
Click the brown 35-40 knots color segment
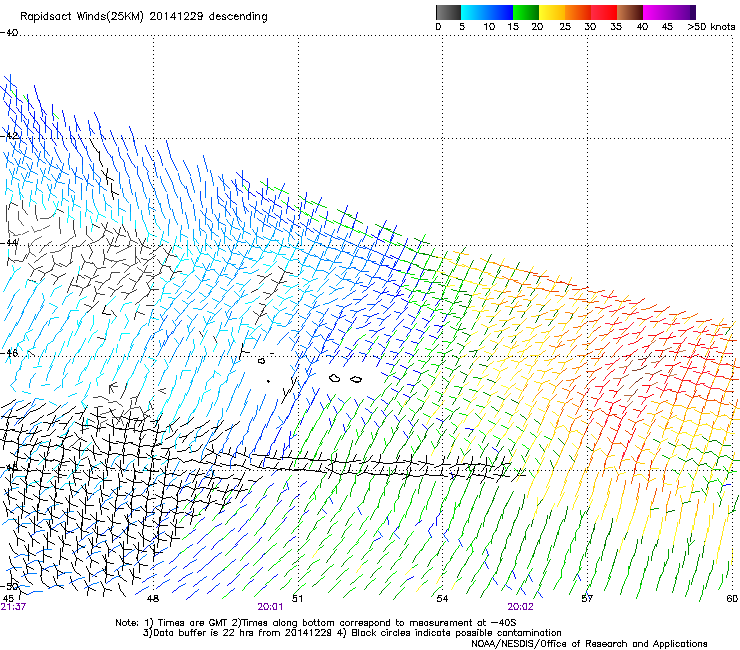click(630, 12)
